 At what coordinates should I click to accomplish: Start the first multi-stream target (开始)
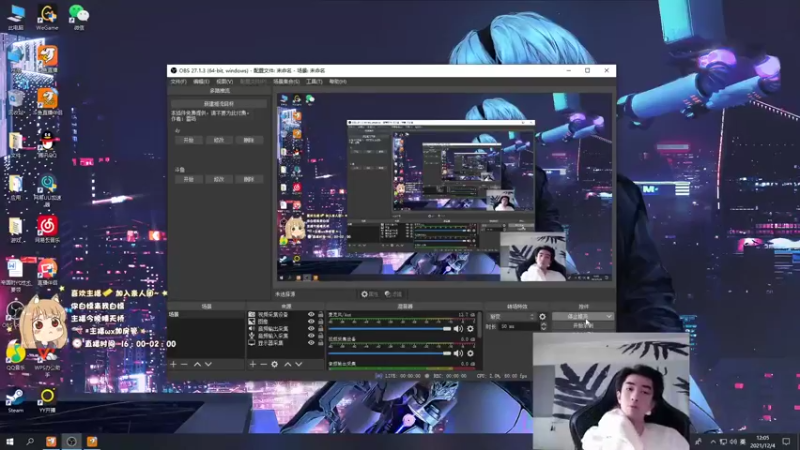coord(188,140)
